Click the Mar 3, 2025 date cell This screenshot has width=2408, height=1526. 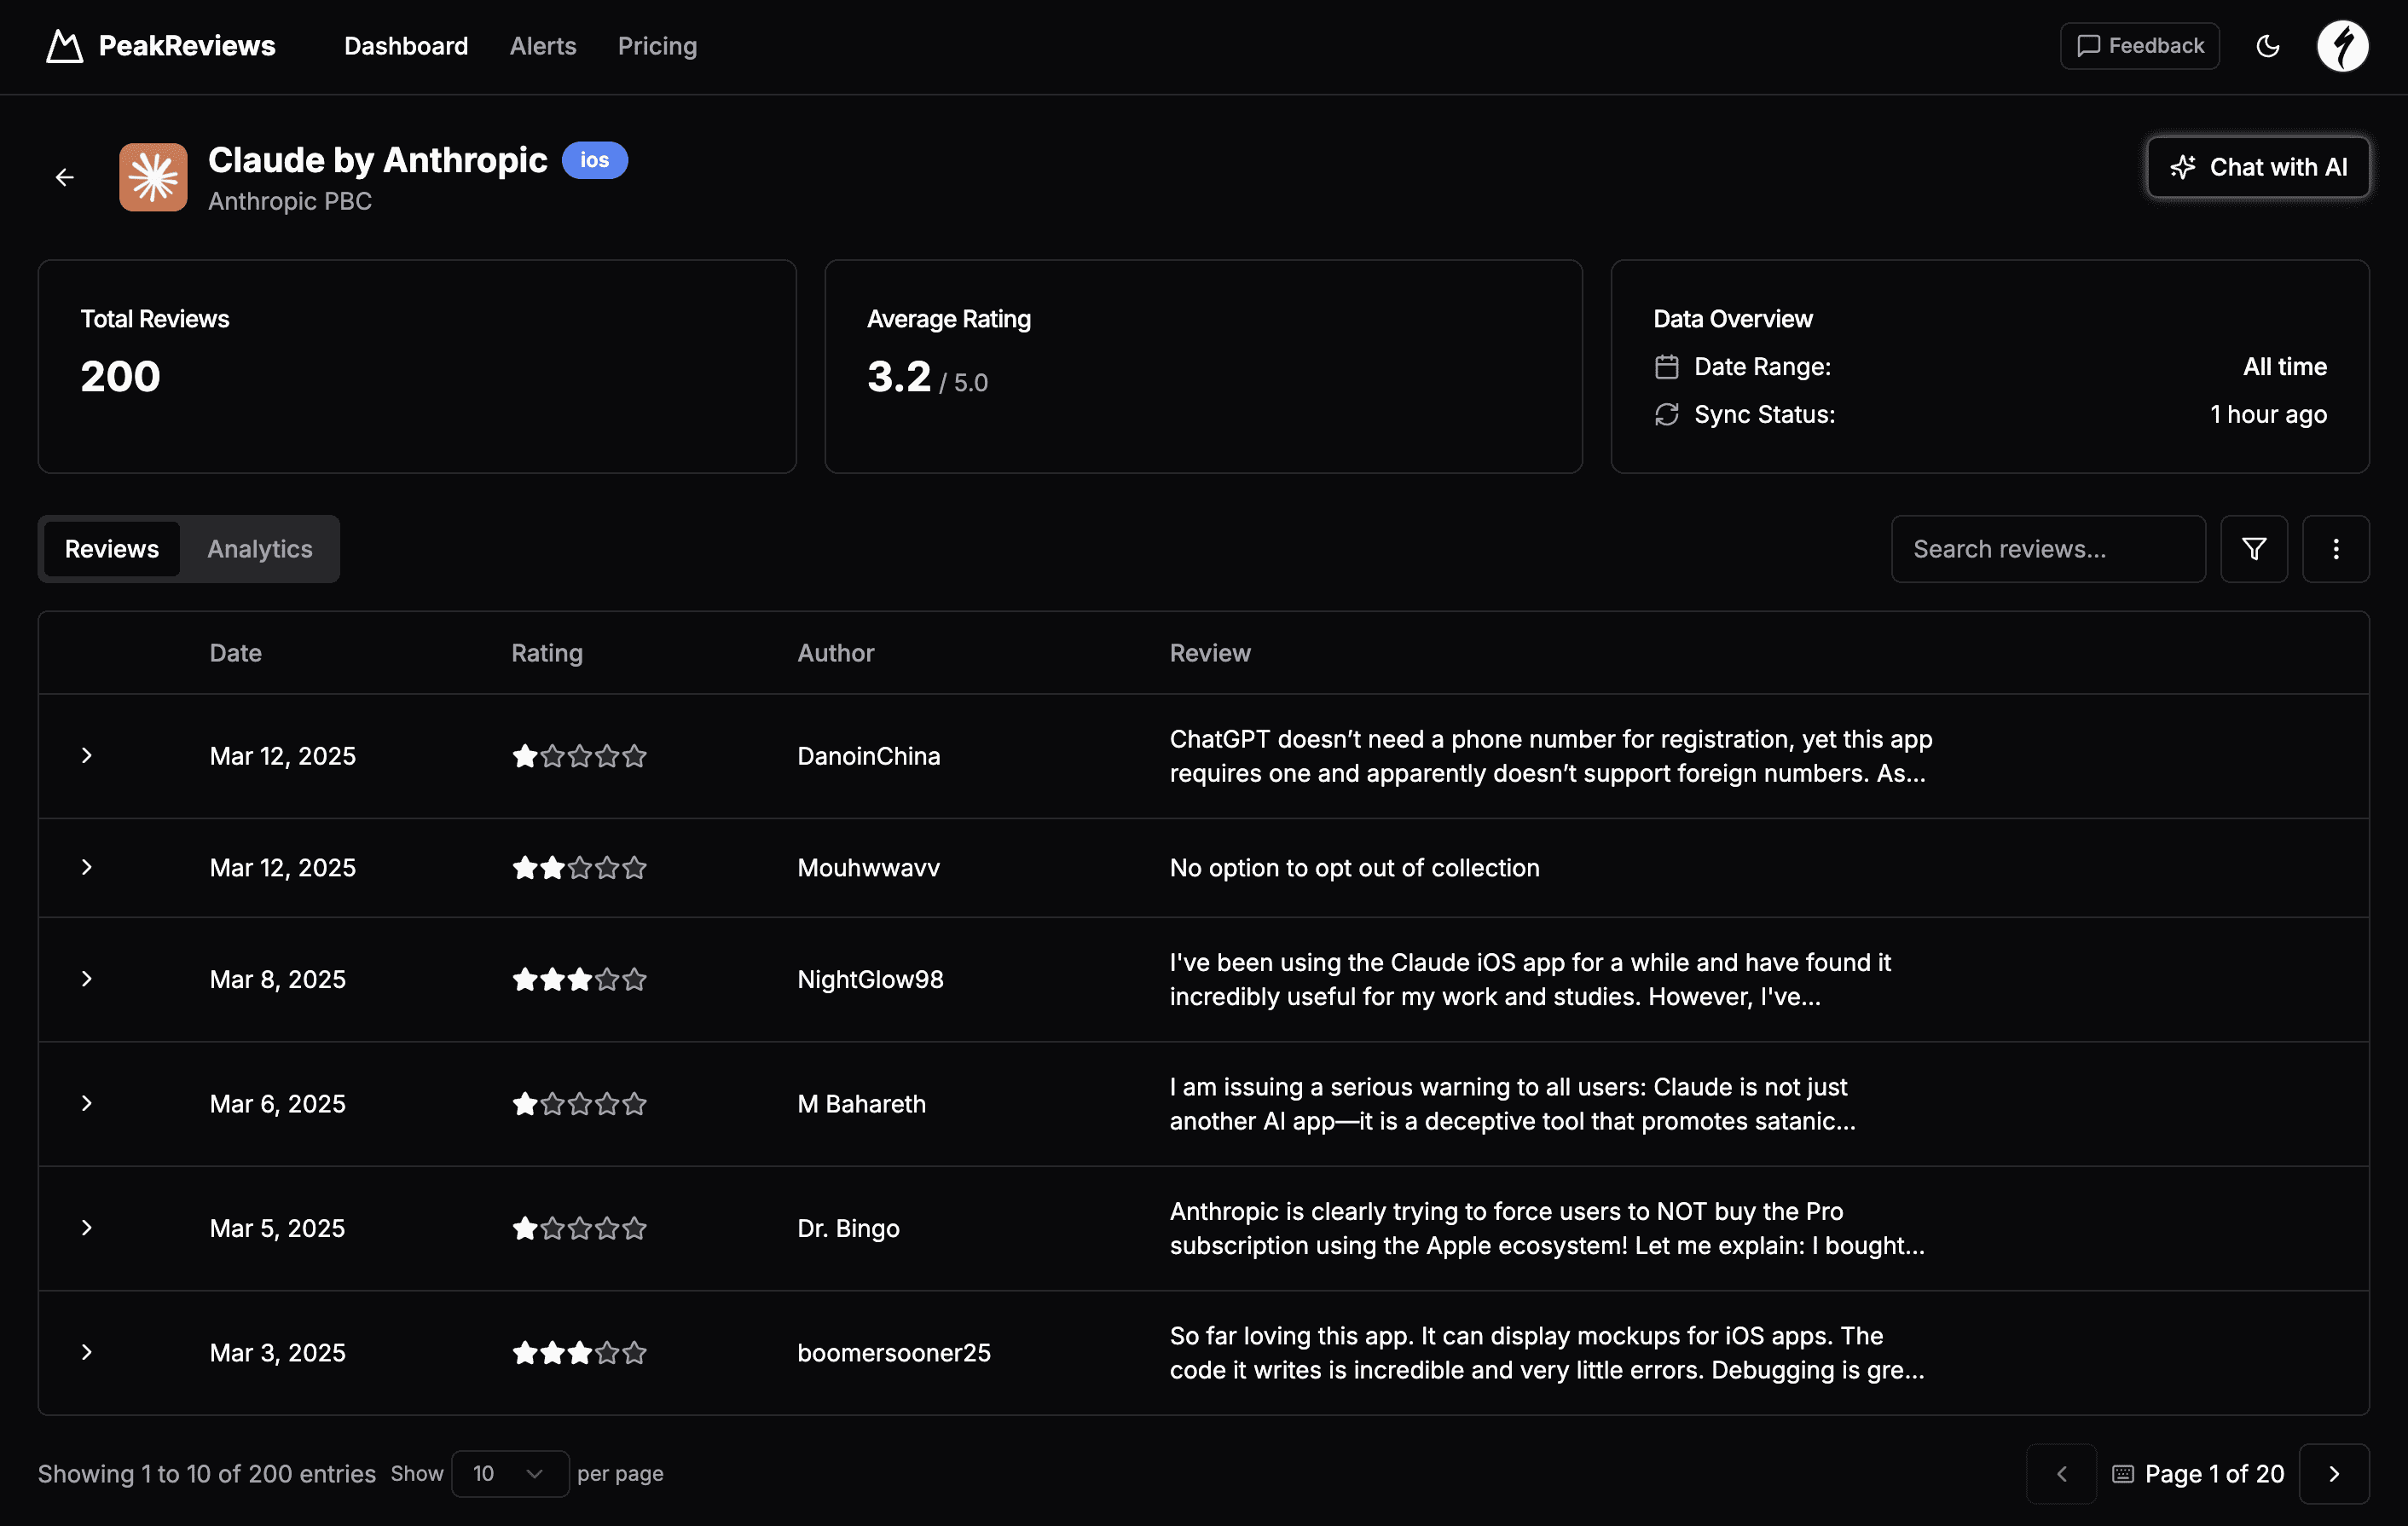(278, 1353)
